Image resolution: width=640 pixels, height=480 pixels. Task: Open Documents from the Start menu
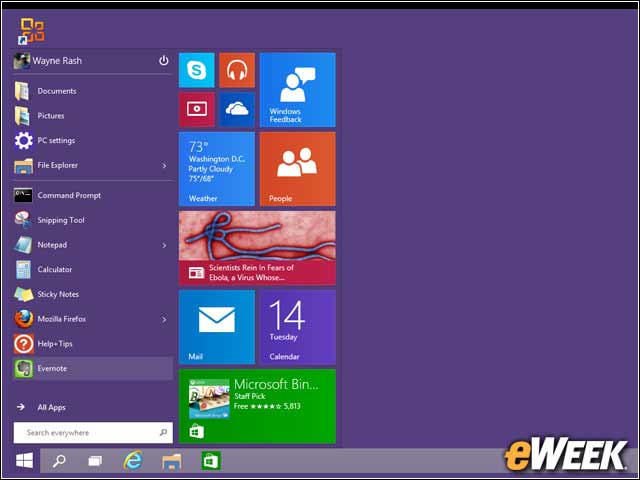coord(93,91)
